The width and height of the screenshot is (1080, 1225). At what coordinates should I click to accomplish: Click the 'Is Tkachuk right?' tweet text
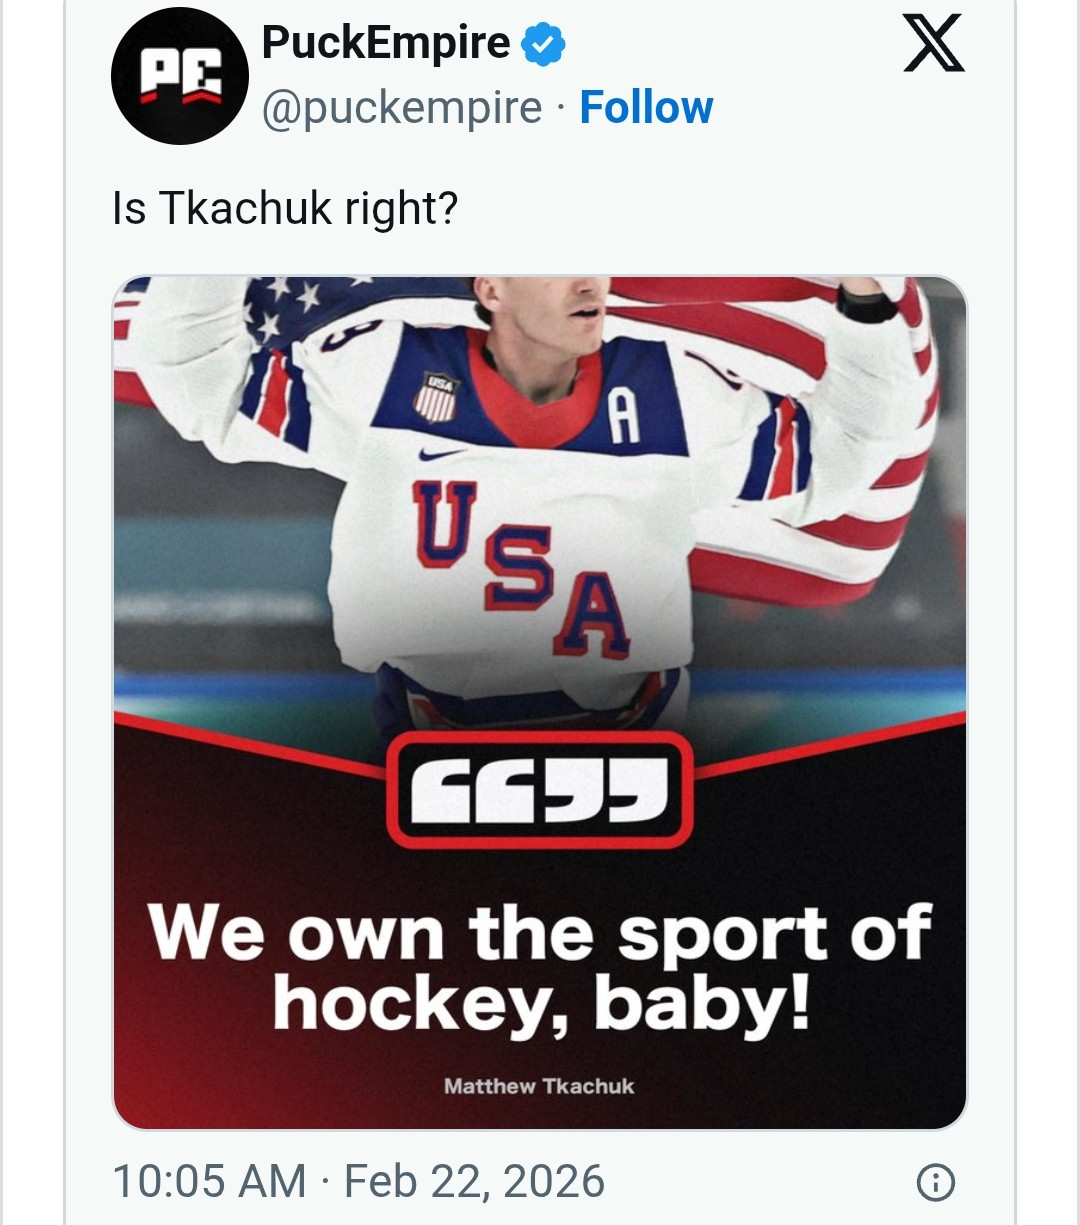285,208
